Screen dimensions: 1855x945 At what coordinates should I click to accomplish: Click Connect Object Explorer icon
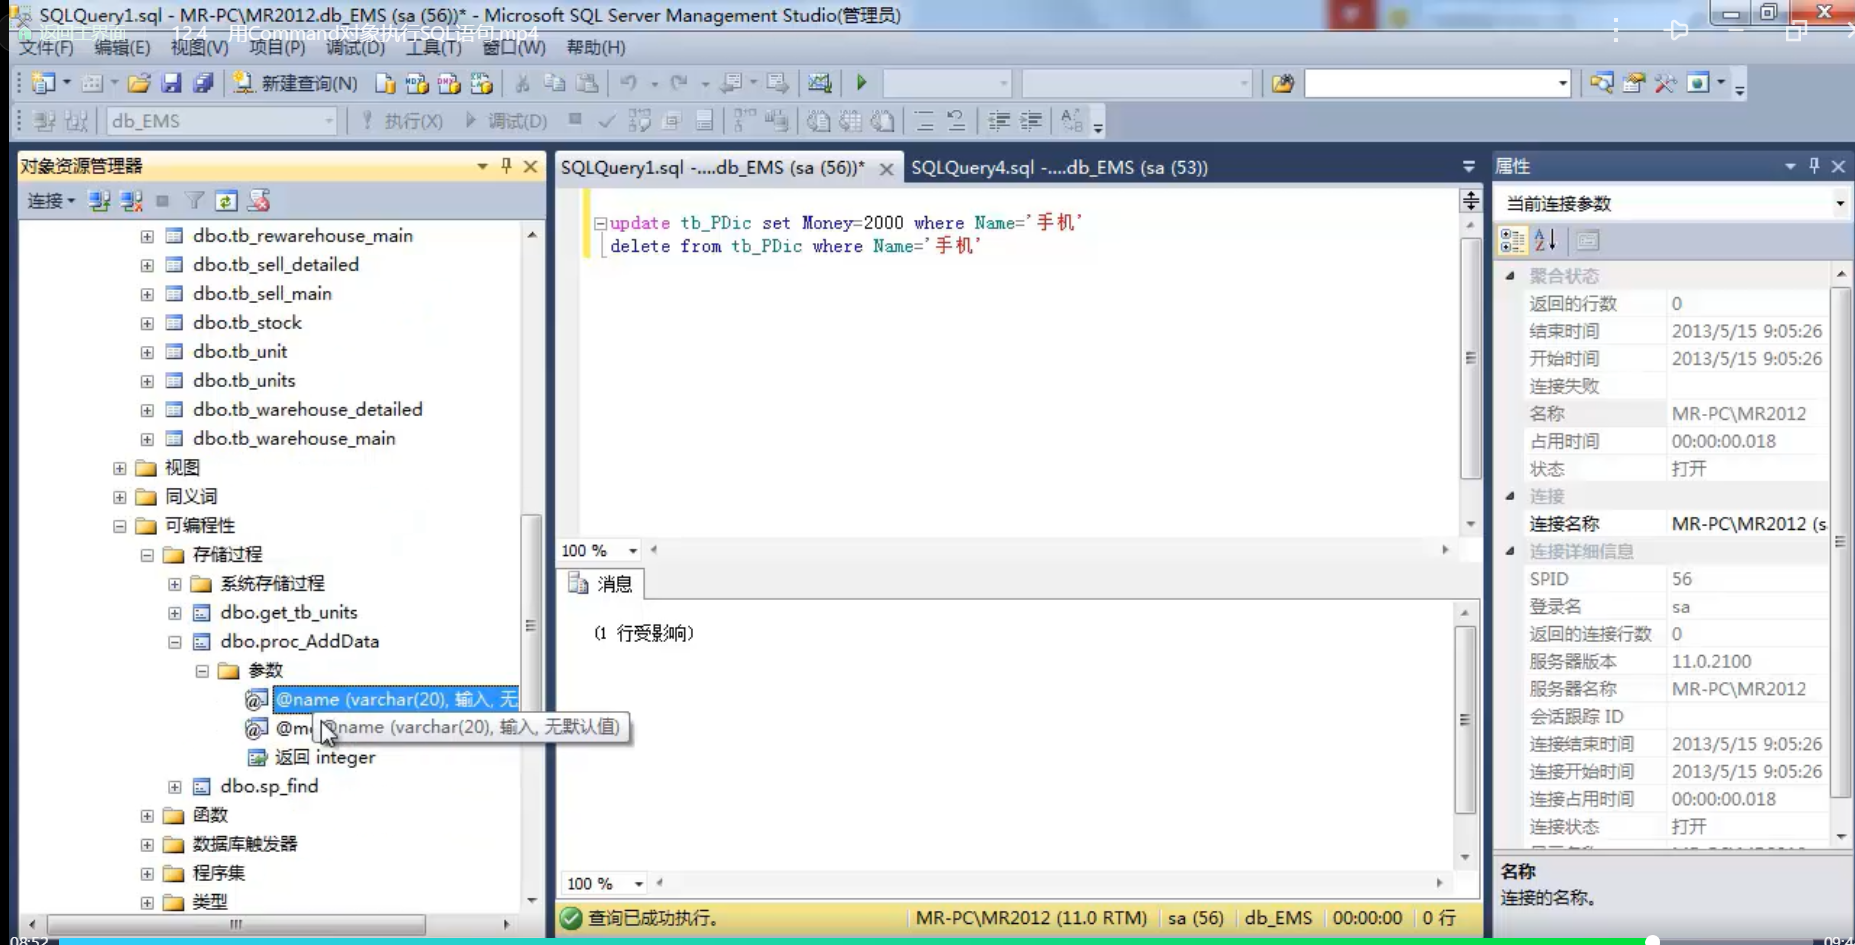click(x=99, y=201)
